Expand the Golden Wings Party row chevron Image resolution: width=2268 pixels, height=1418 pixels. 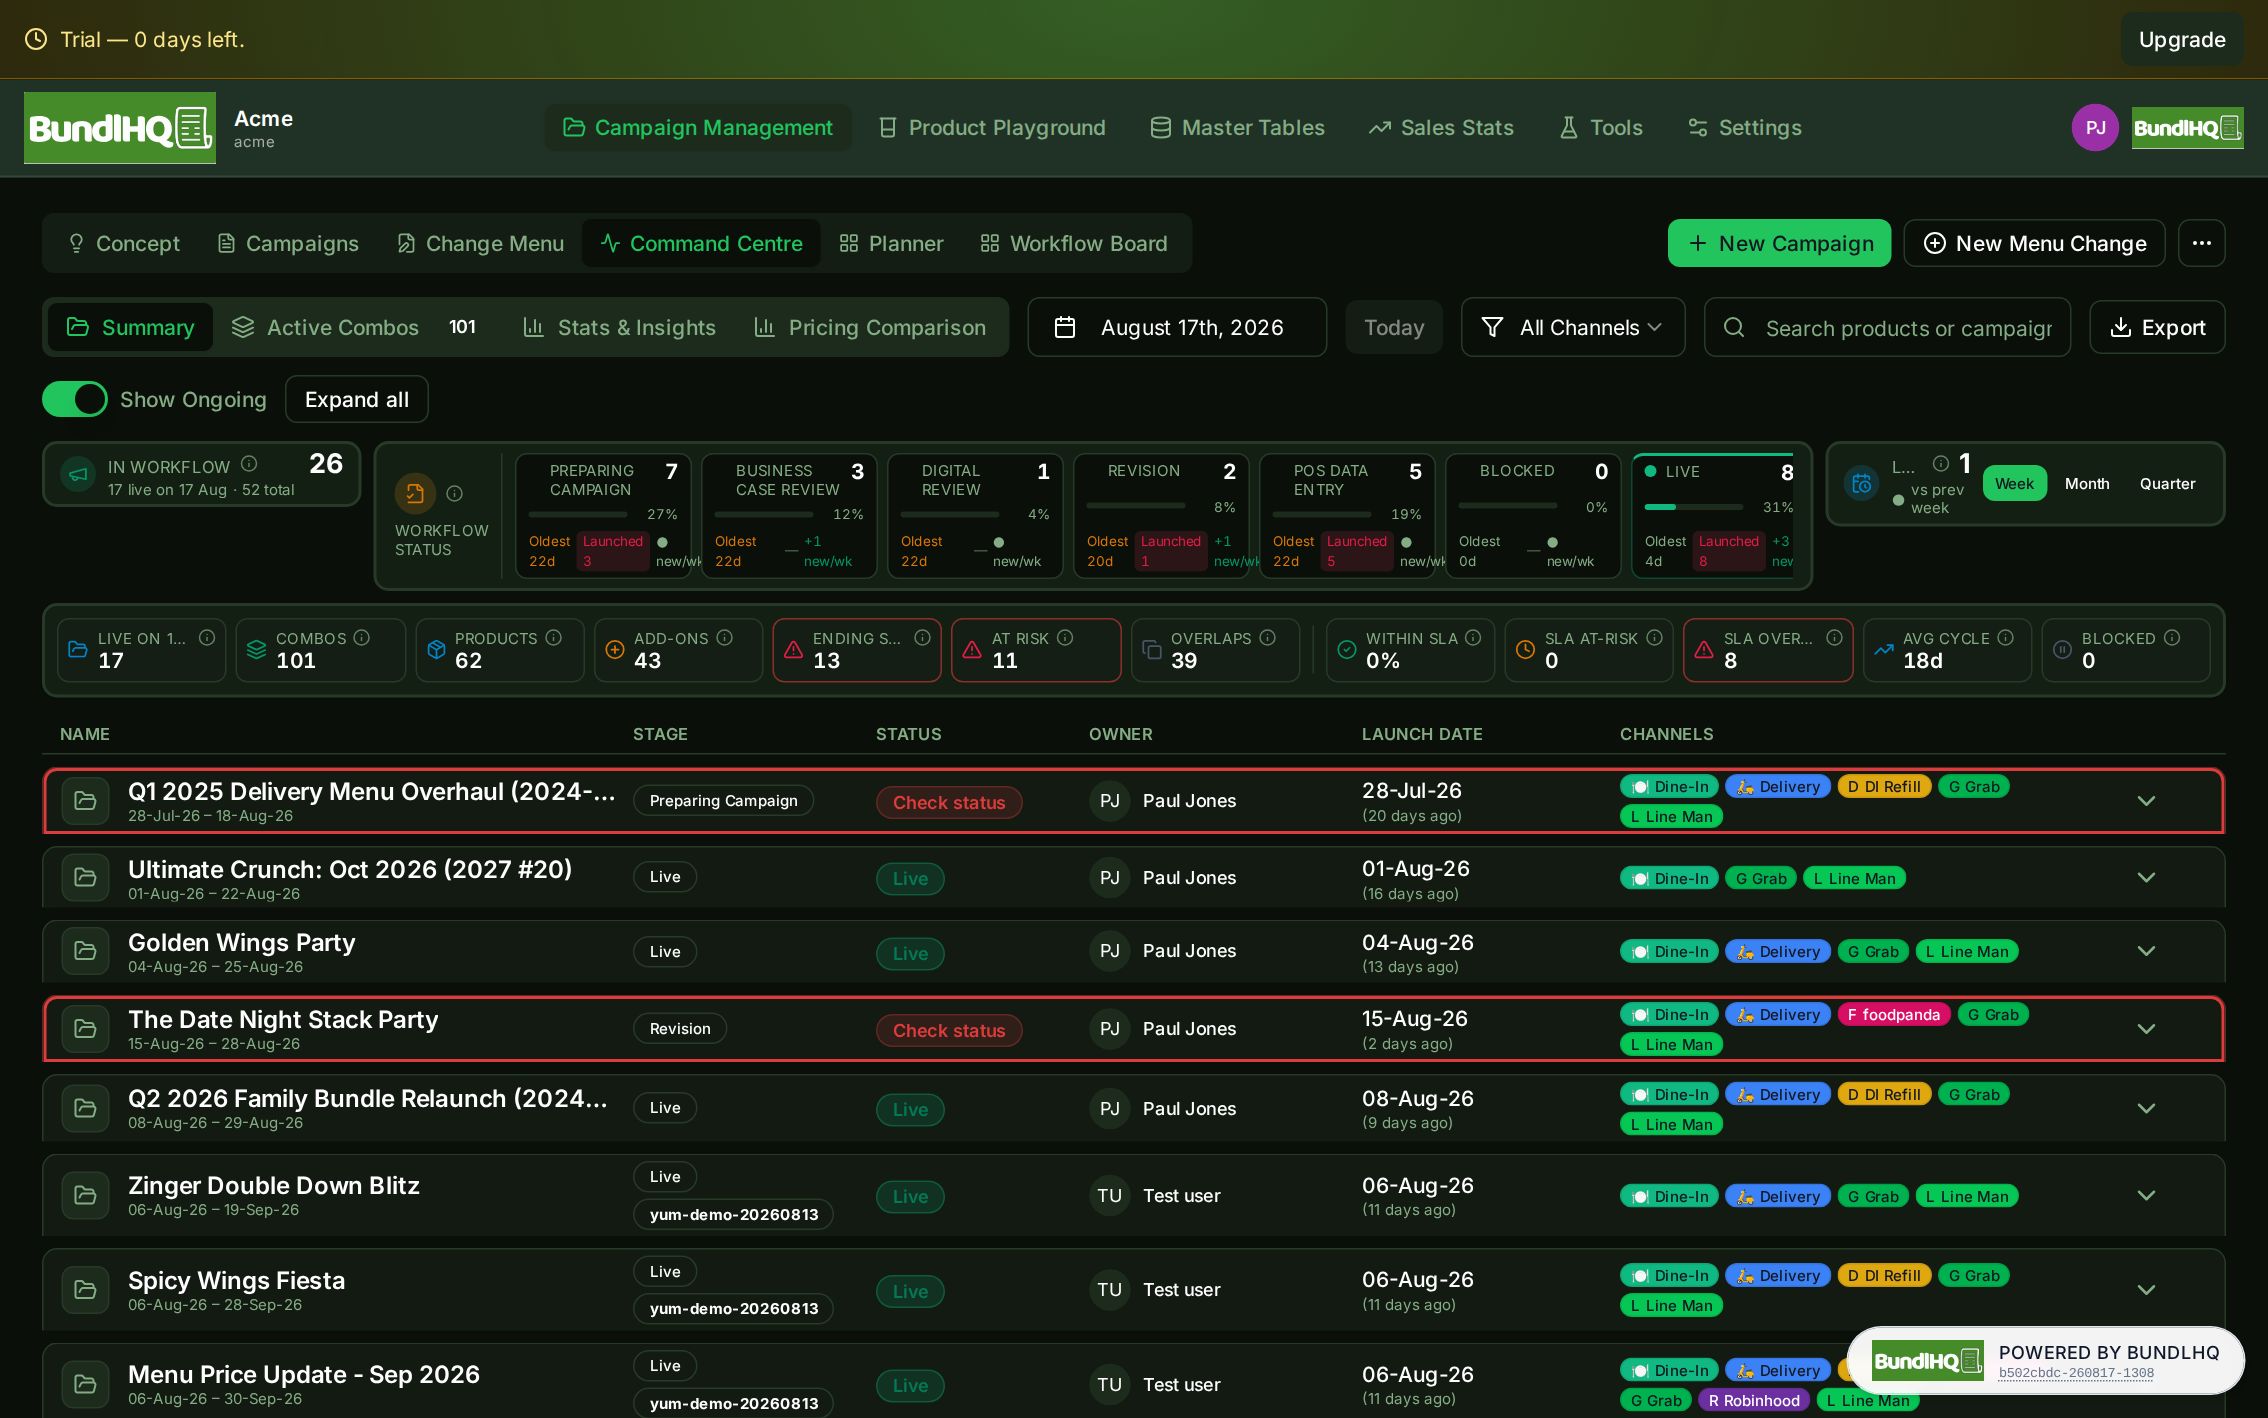(x=2146, y=951)
